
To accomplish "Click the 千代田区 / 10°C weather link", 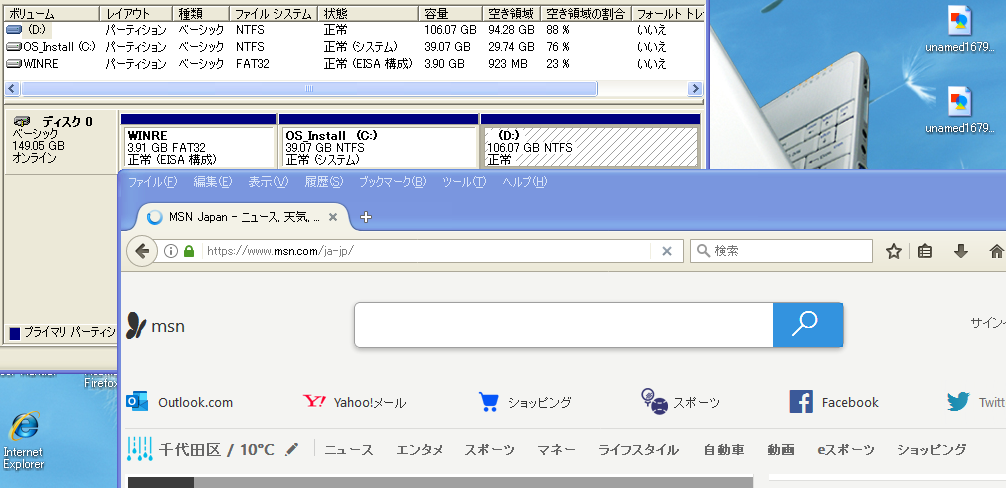I will (x=217, y=450).
